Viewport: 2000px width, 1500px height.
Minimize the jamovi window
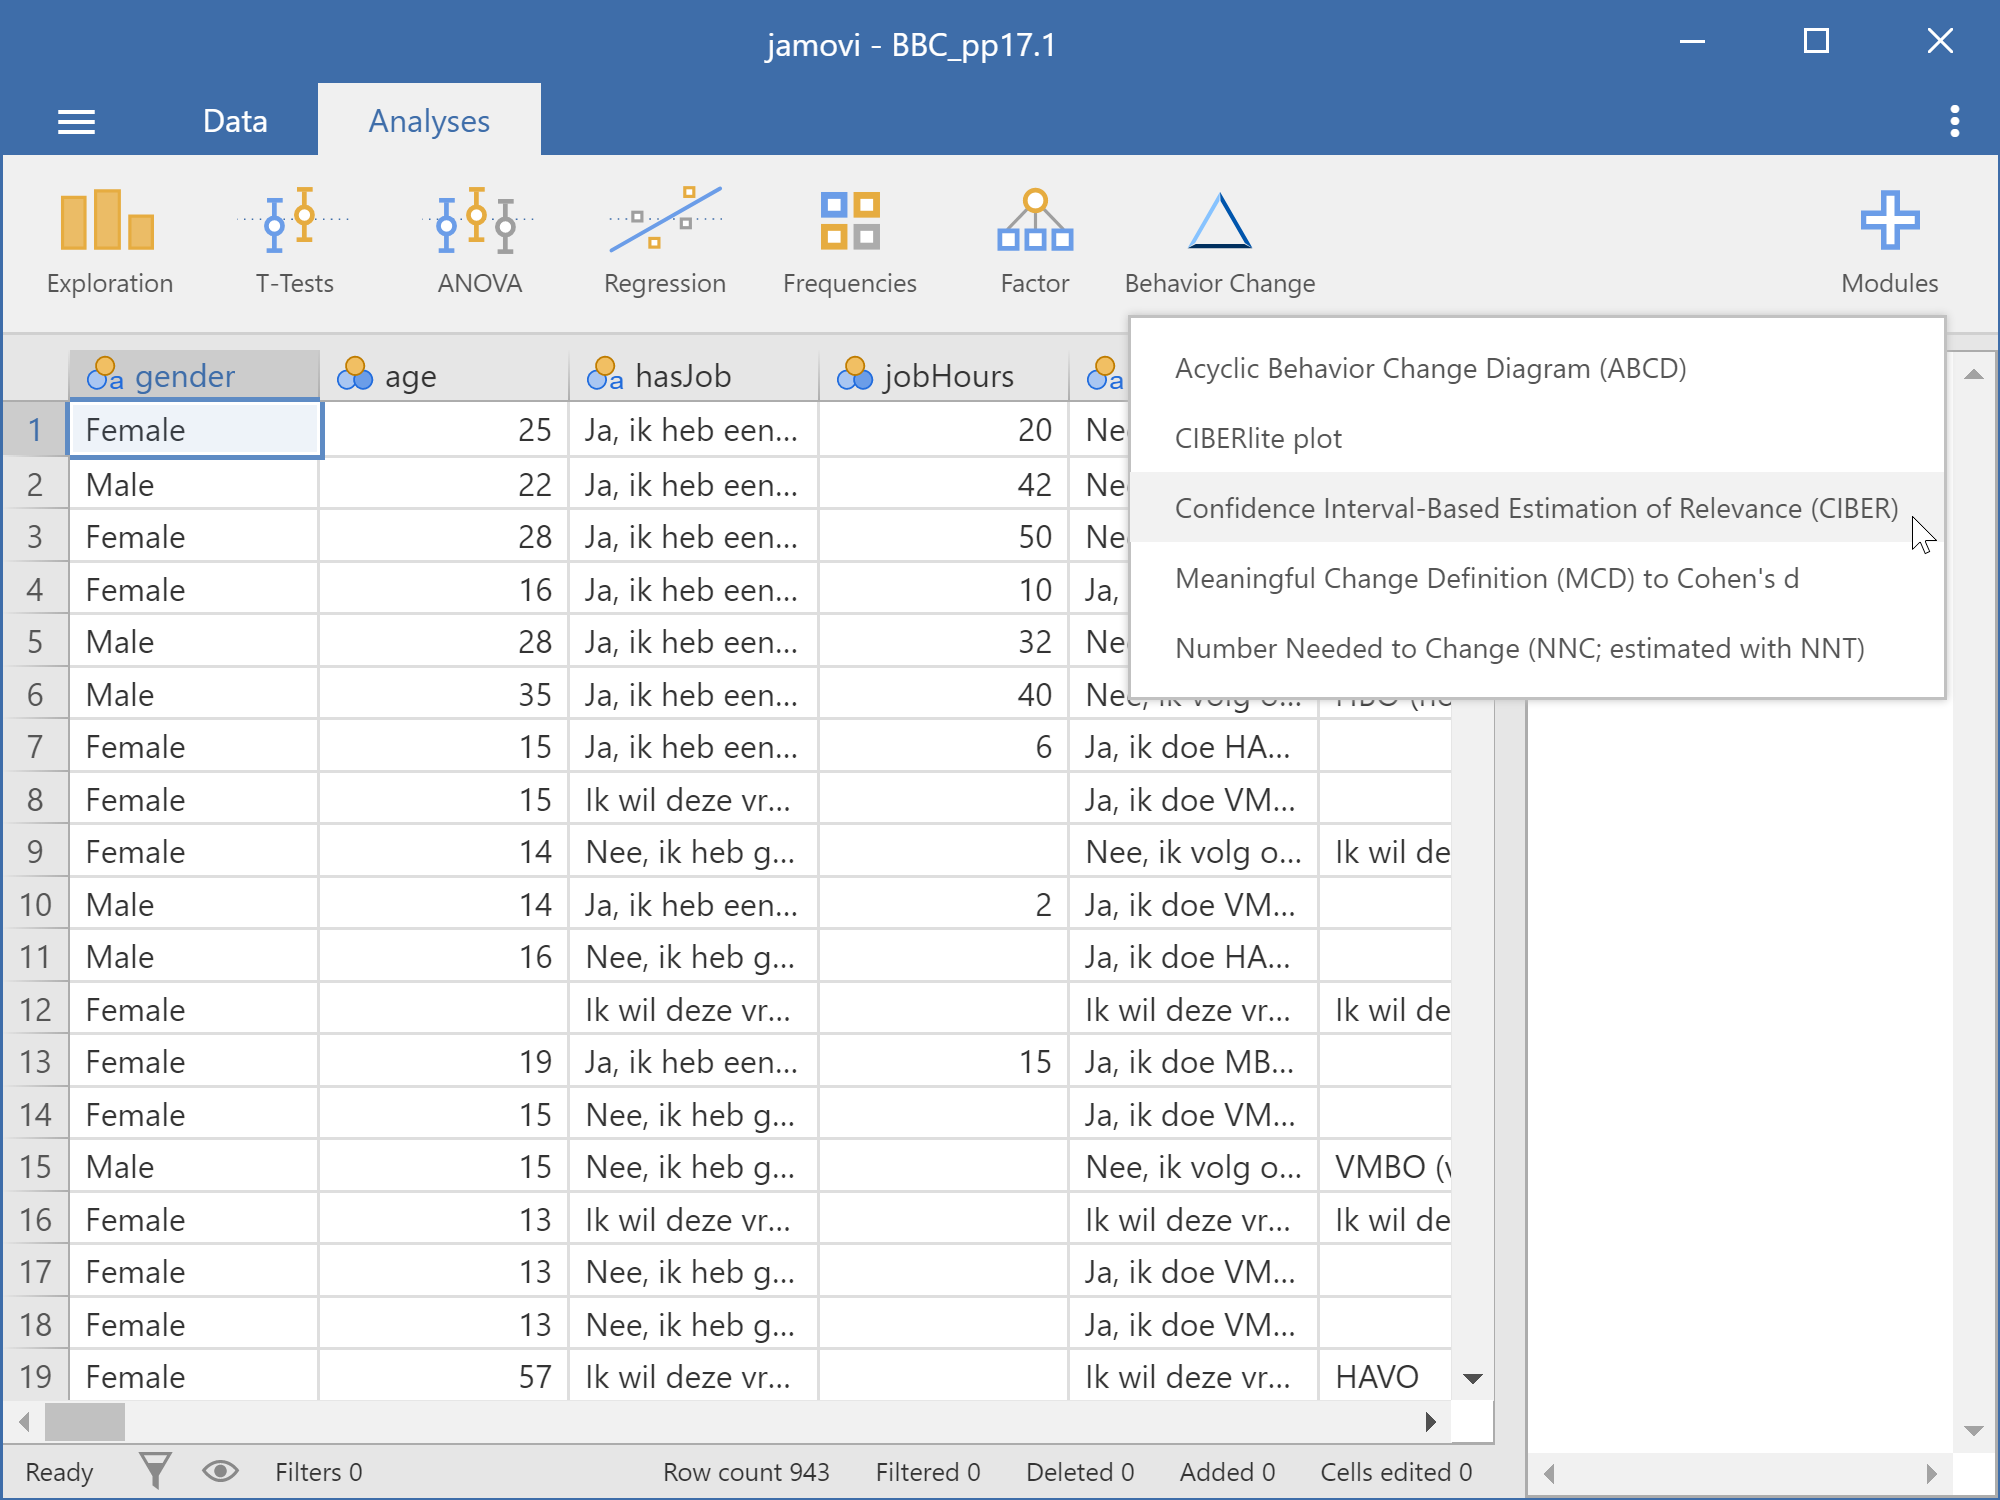(x=1692, y=42)
